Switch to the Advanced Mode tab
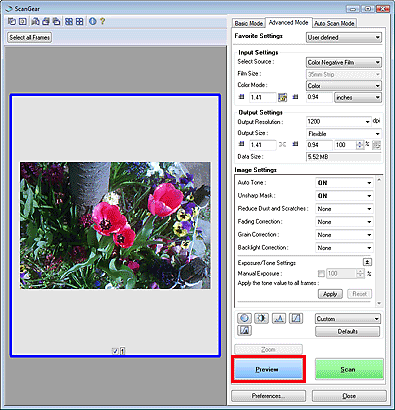395x410 pixels. [288, 22]
